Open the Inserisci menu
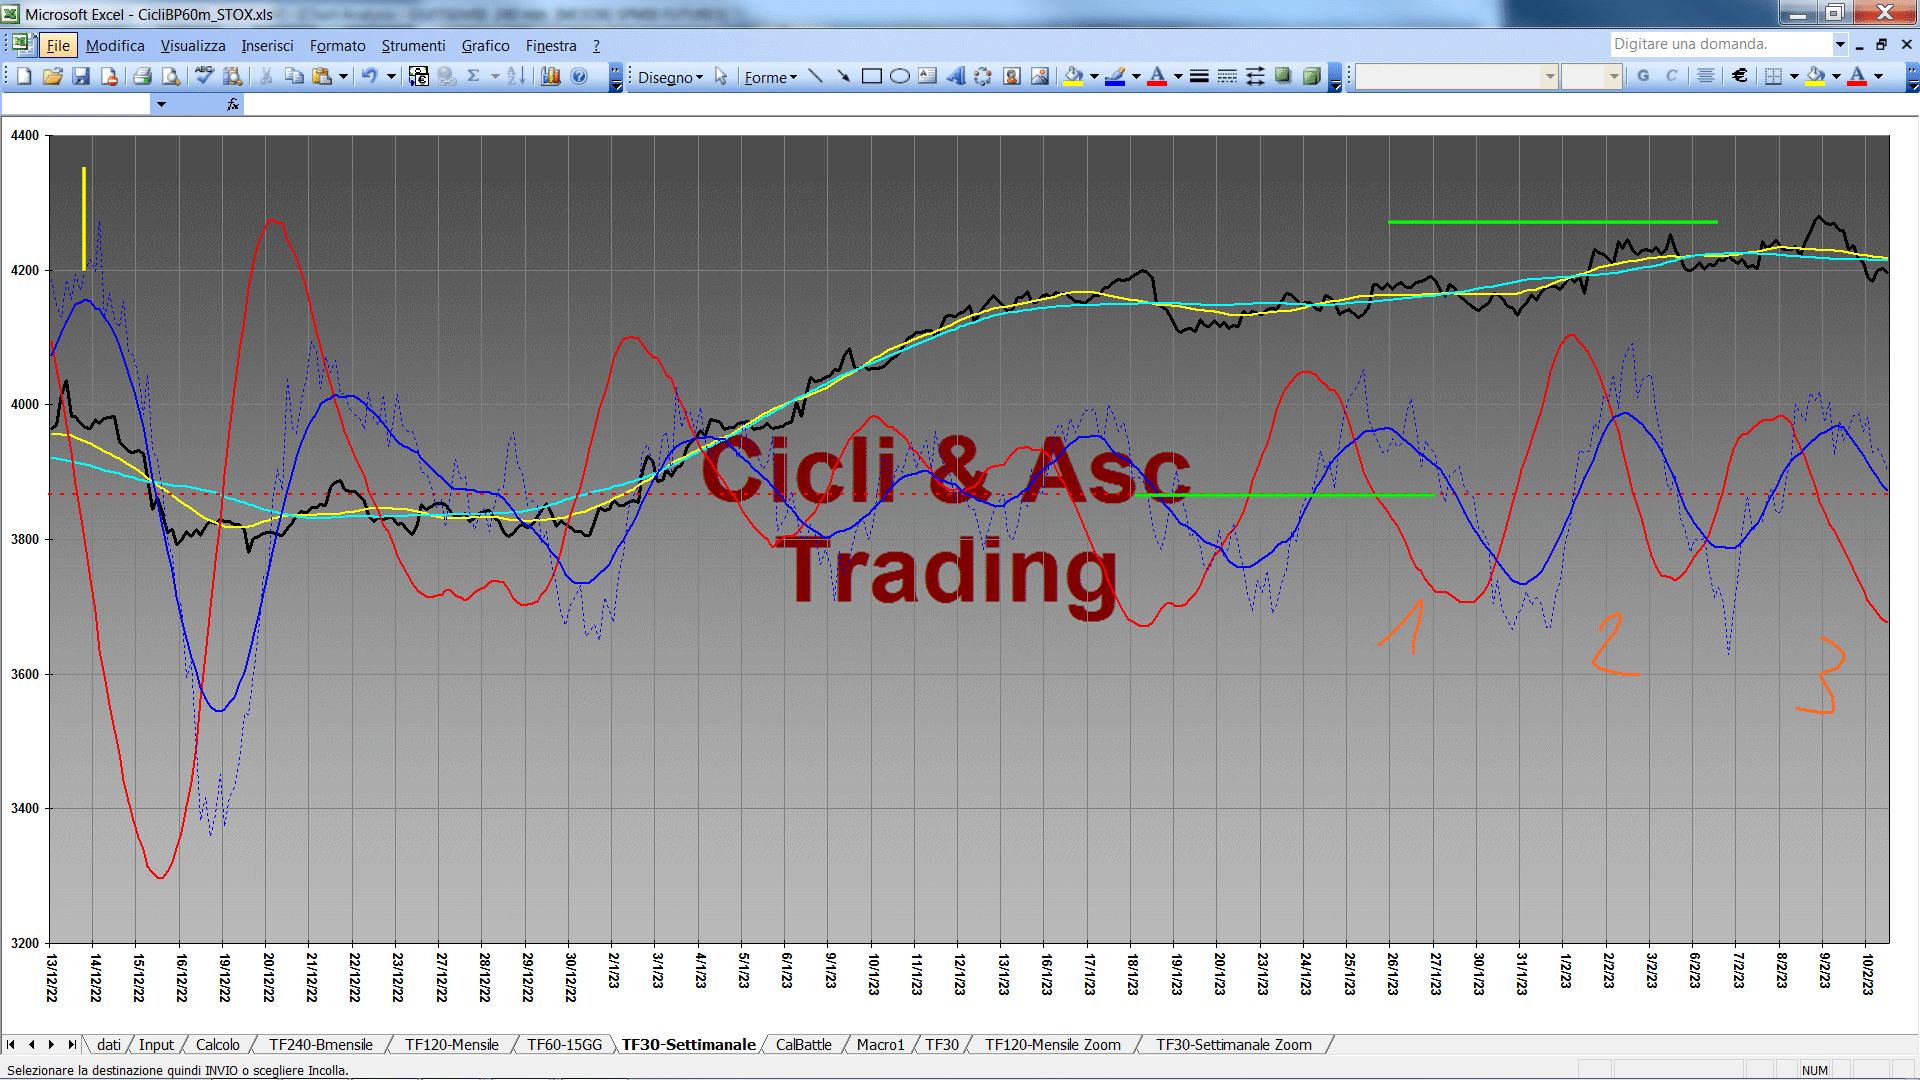This screenshot has height=1080, width=1920. pyautogui.click(x=267, y=46)
